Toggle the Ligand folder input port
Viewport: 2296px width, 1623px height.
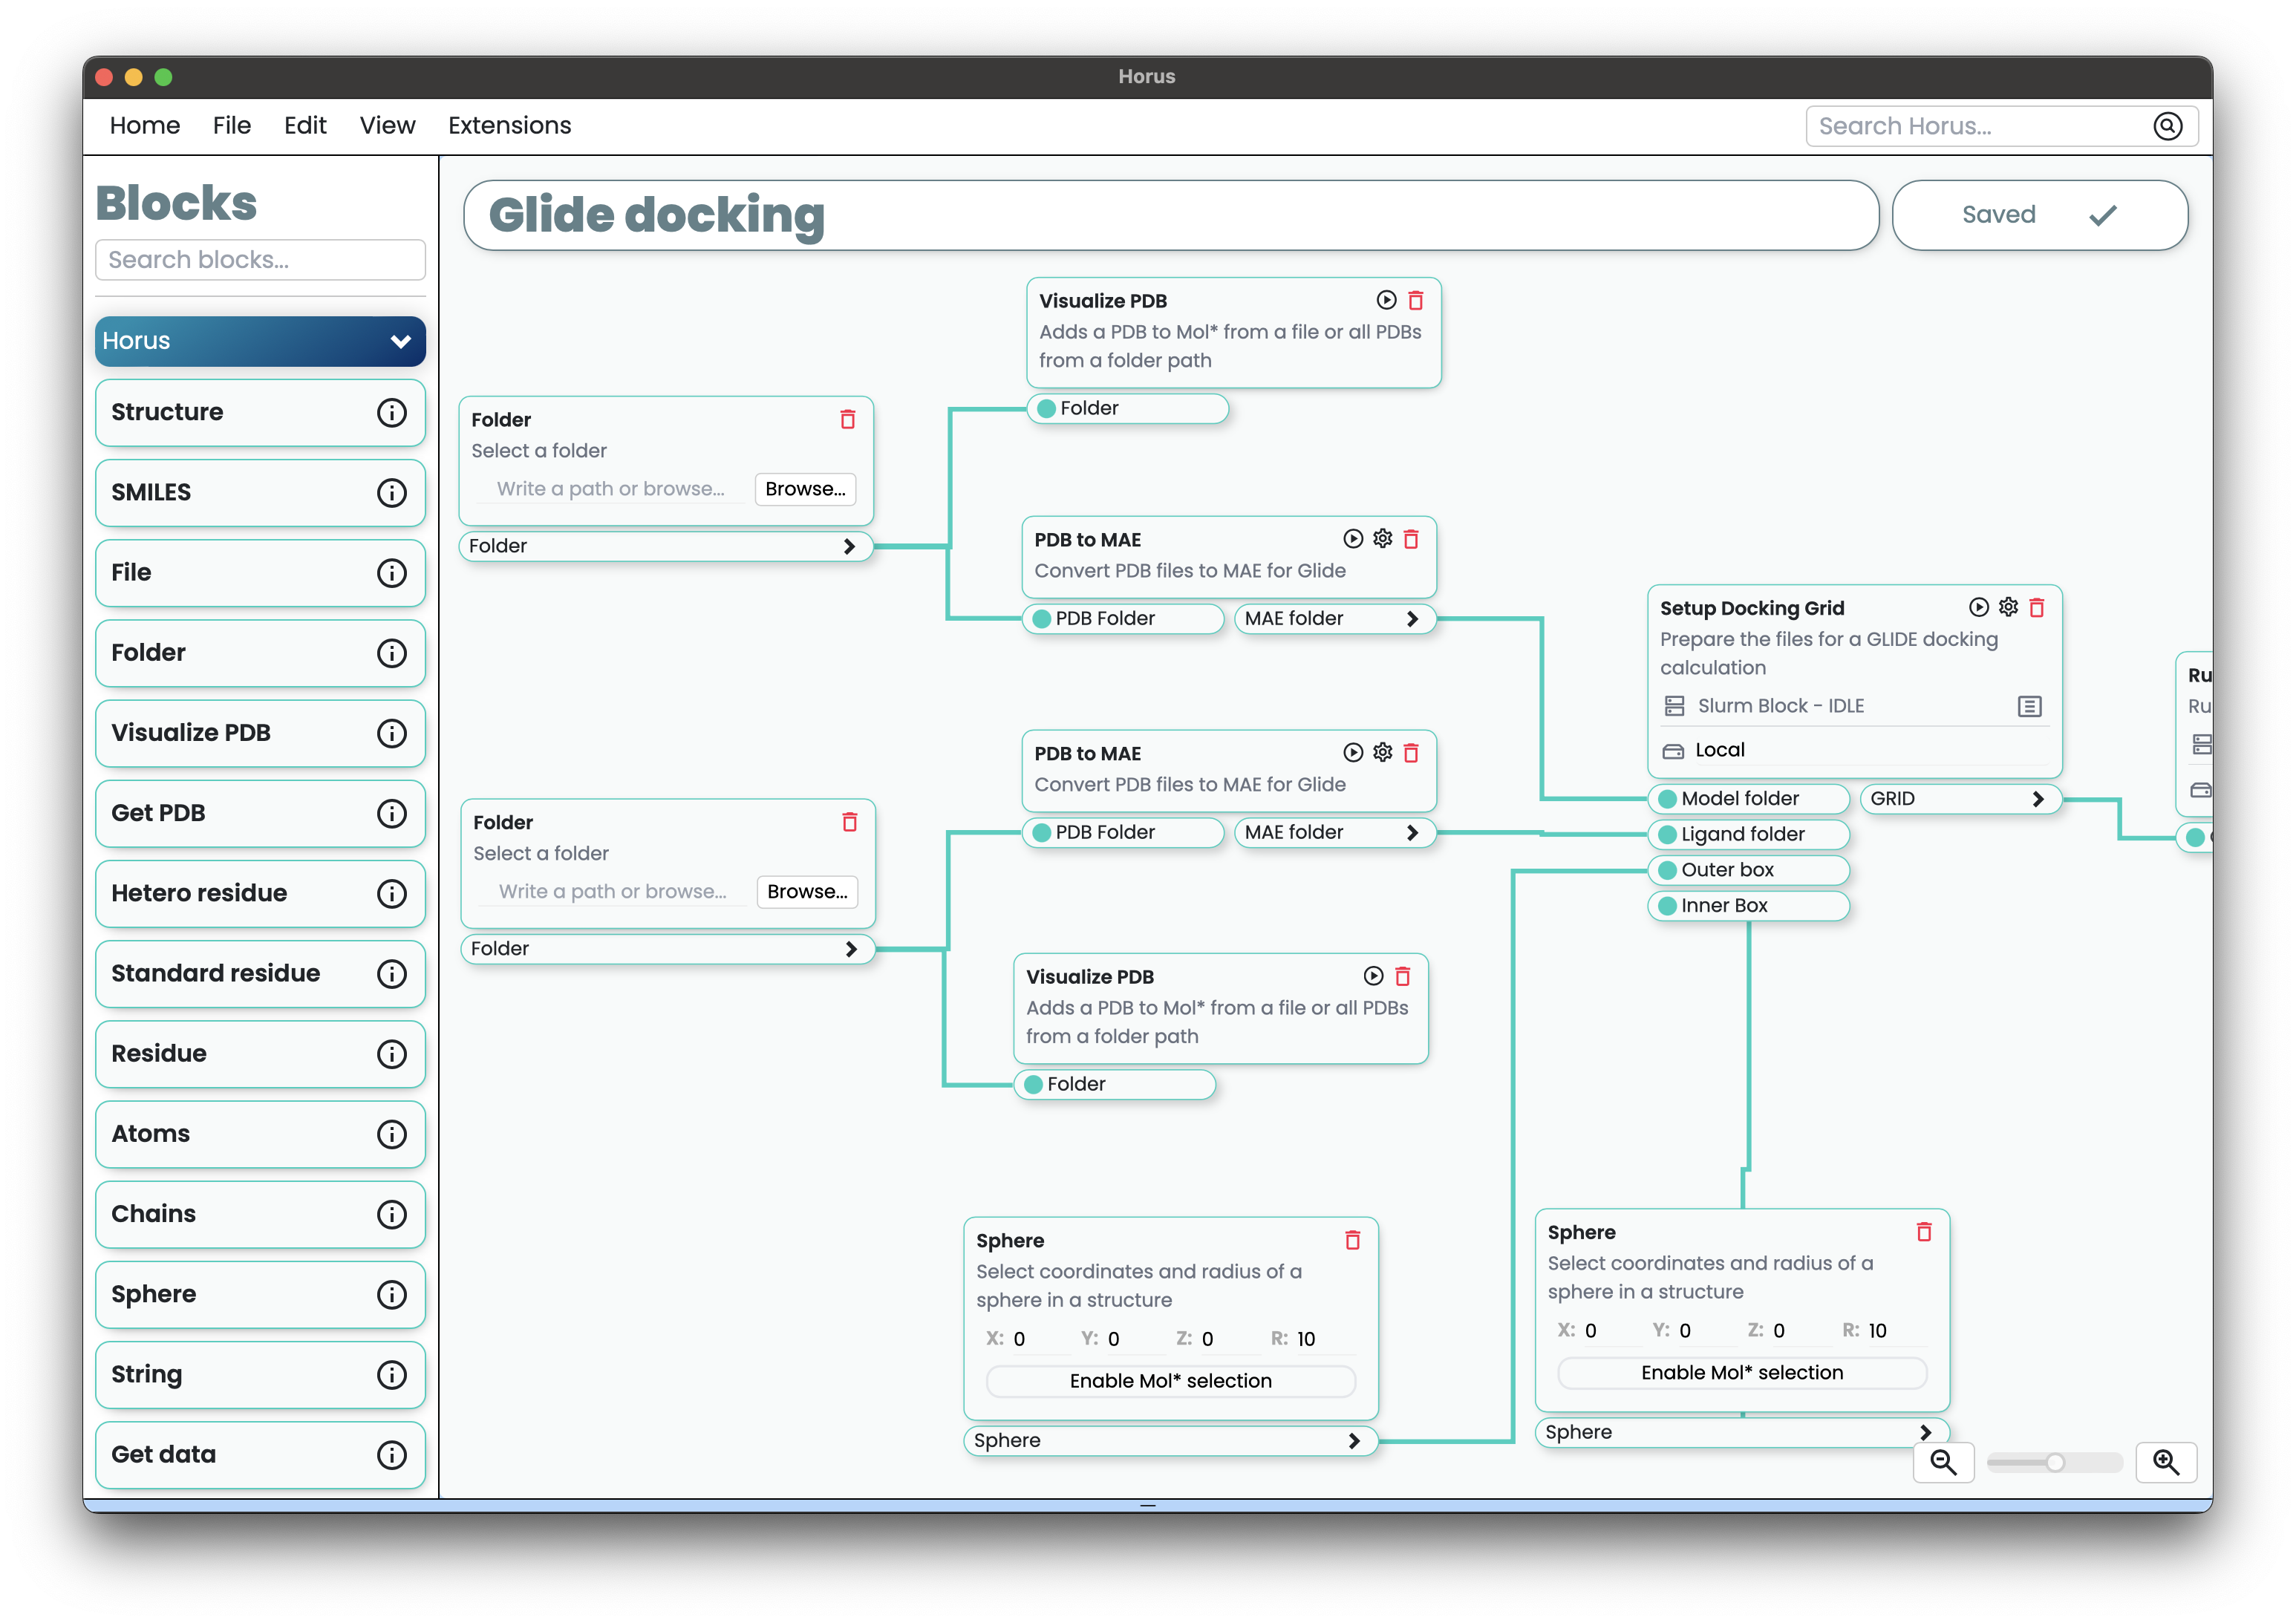click(1668, 834)
